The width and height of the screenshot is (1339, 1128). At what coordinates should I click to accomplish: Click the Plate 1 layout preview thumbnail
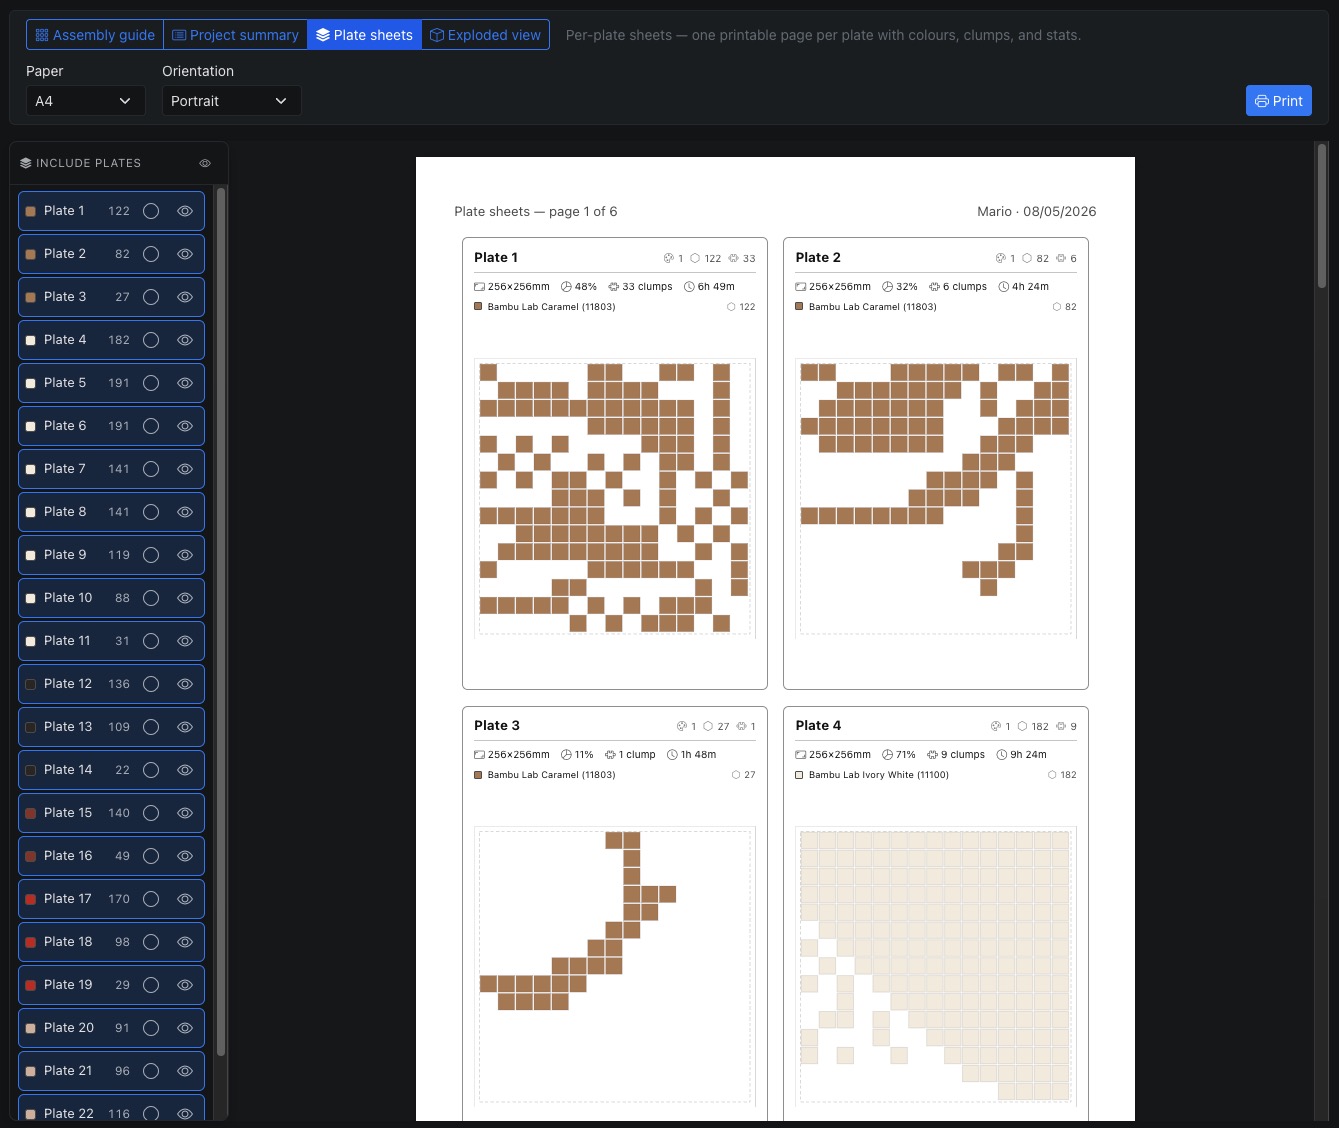point(614,498)
